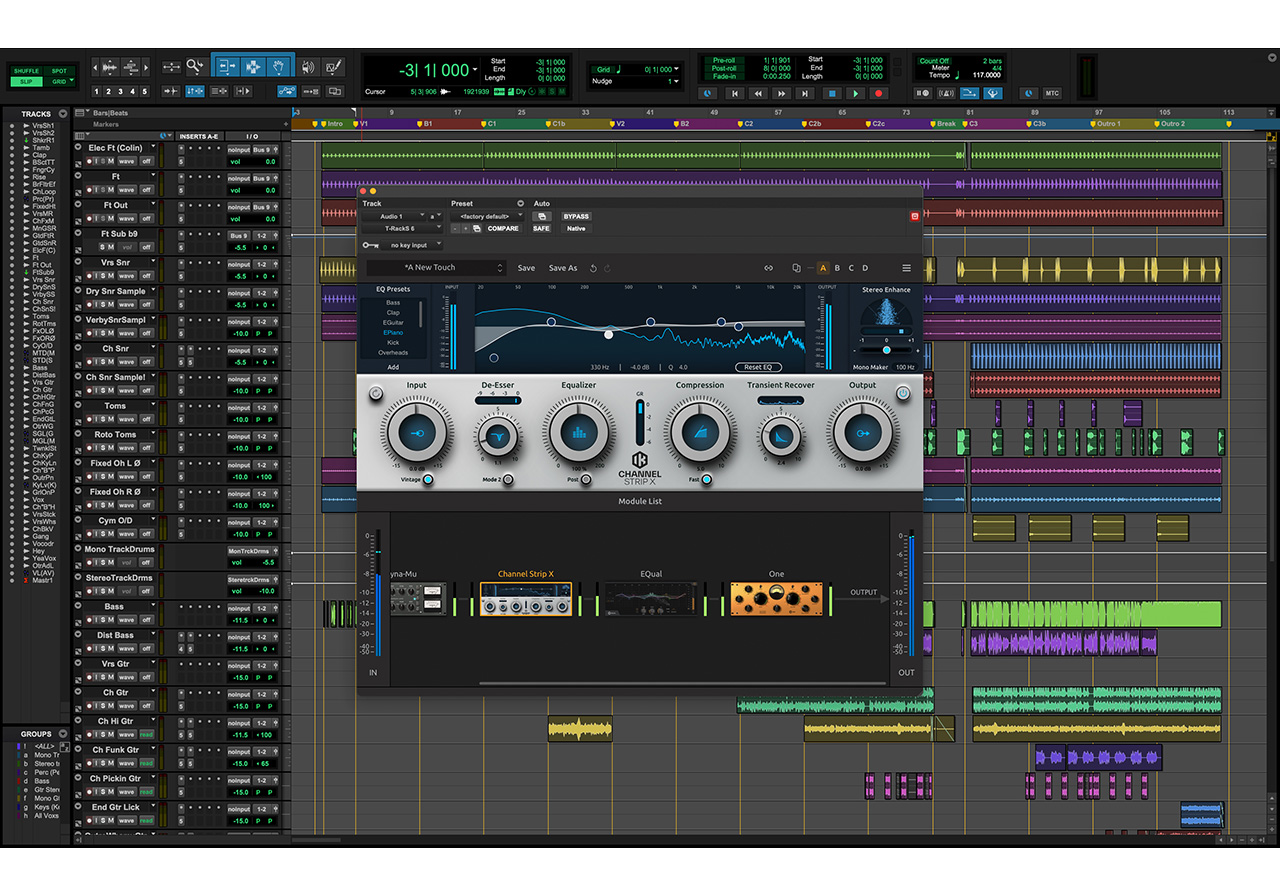Click the plugin BYPASS button

(x=576, y=216)
